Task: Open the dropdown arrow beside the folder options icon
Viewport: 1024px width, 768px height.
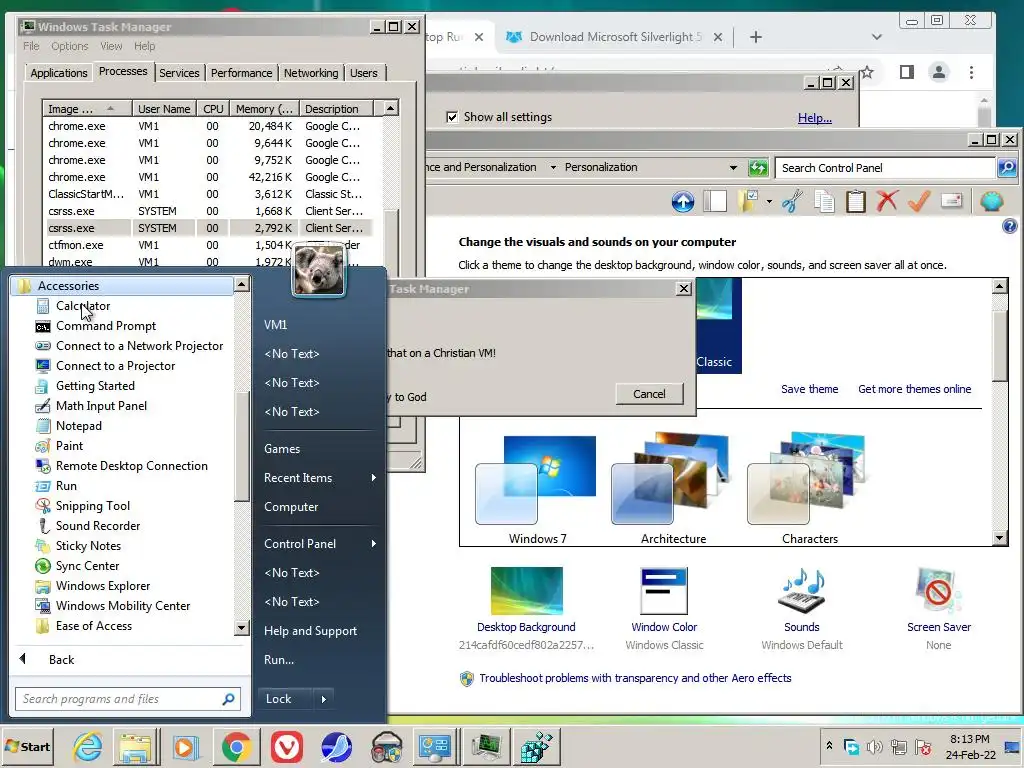Action: tap(769, 202)
